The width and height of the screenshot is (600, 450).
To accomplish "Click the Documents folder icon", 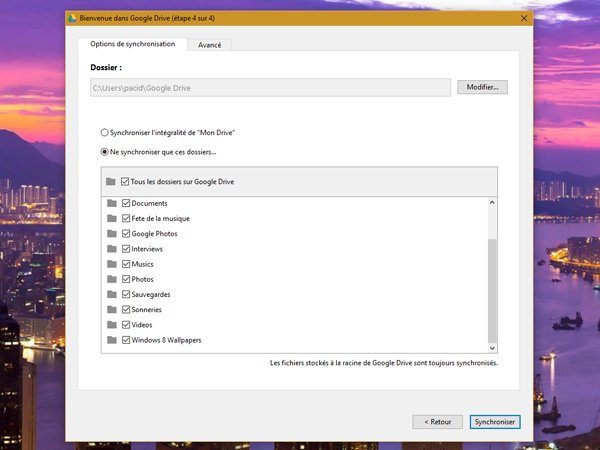I will click(112, 203).
